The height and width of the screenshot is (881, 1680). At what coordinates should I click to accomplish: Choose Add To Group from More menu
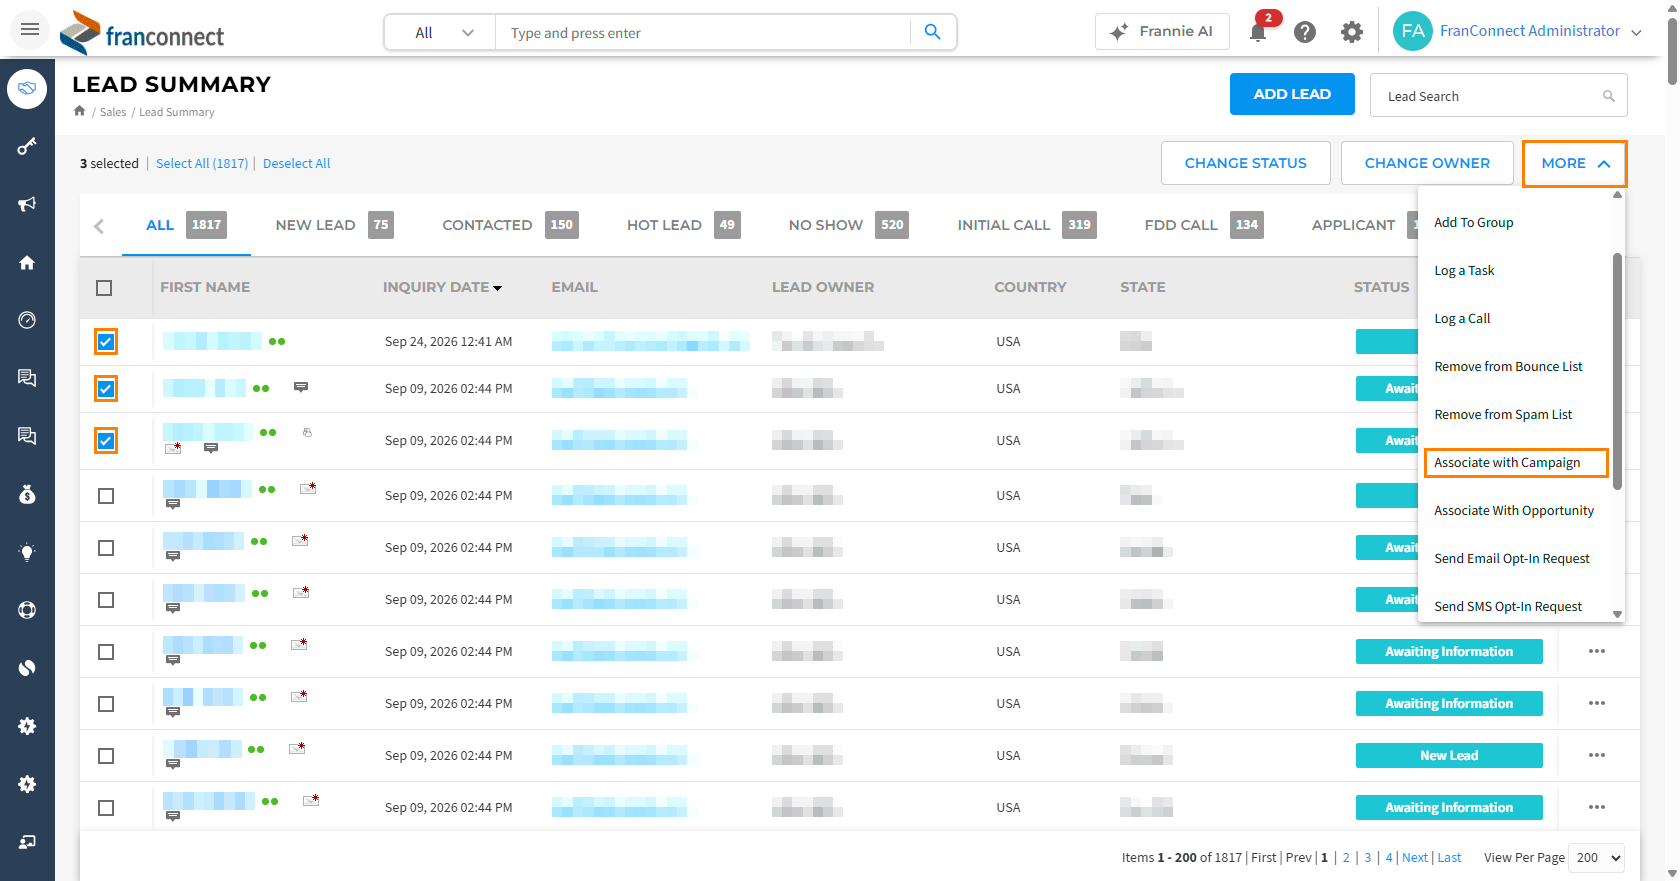point(1473,222)
